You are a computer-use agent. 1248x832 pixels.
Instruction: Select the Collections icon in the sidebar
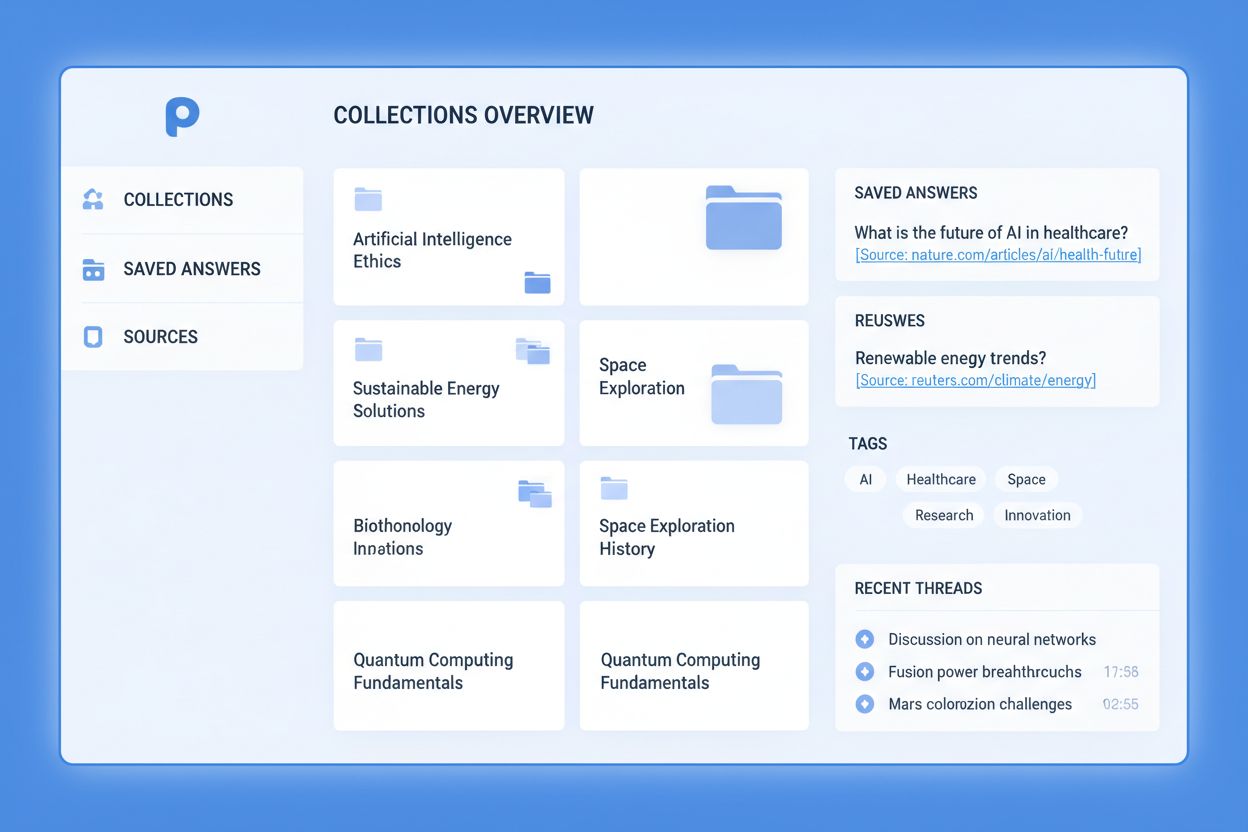click(92, 199)
